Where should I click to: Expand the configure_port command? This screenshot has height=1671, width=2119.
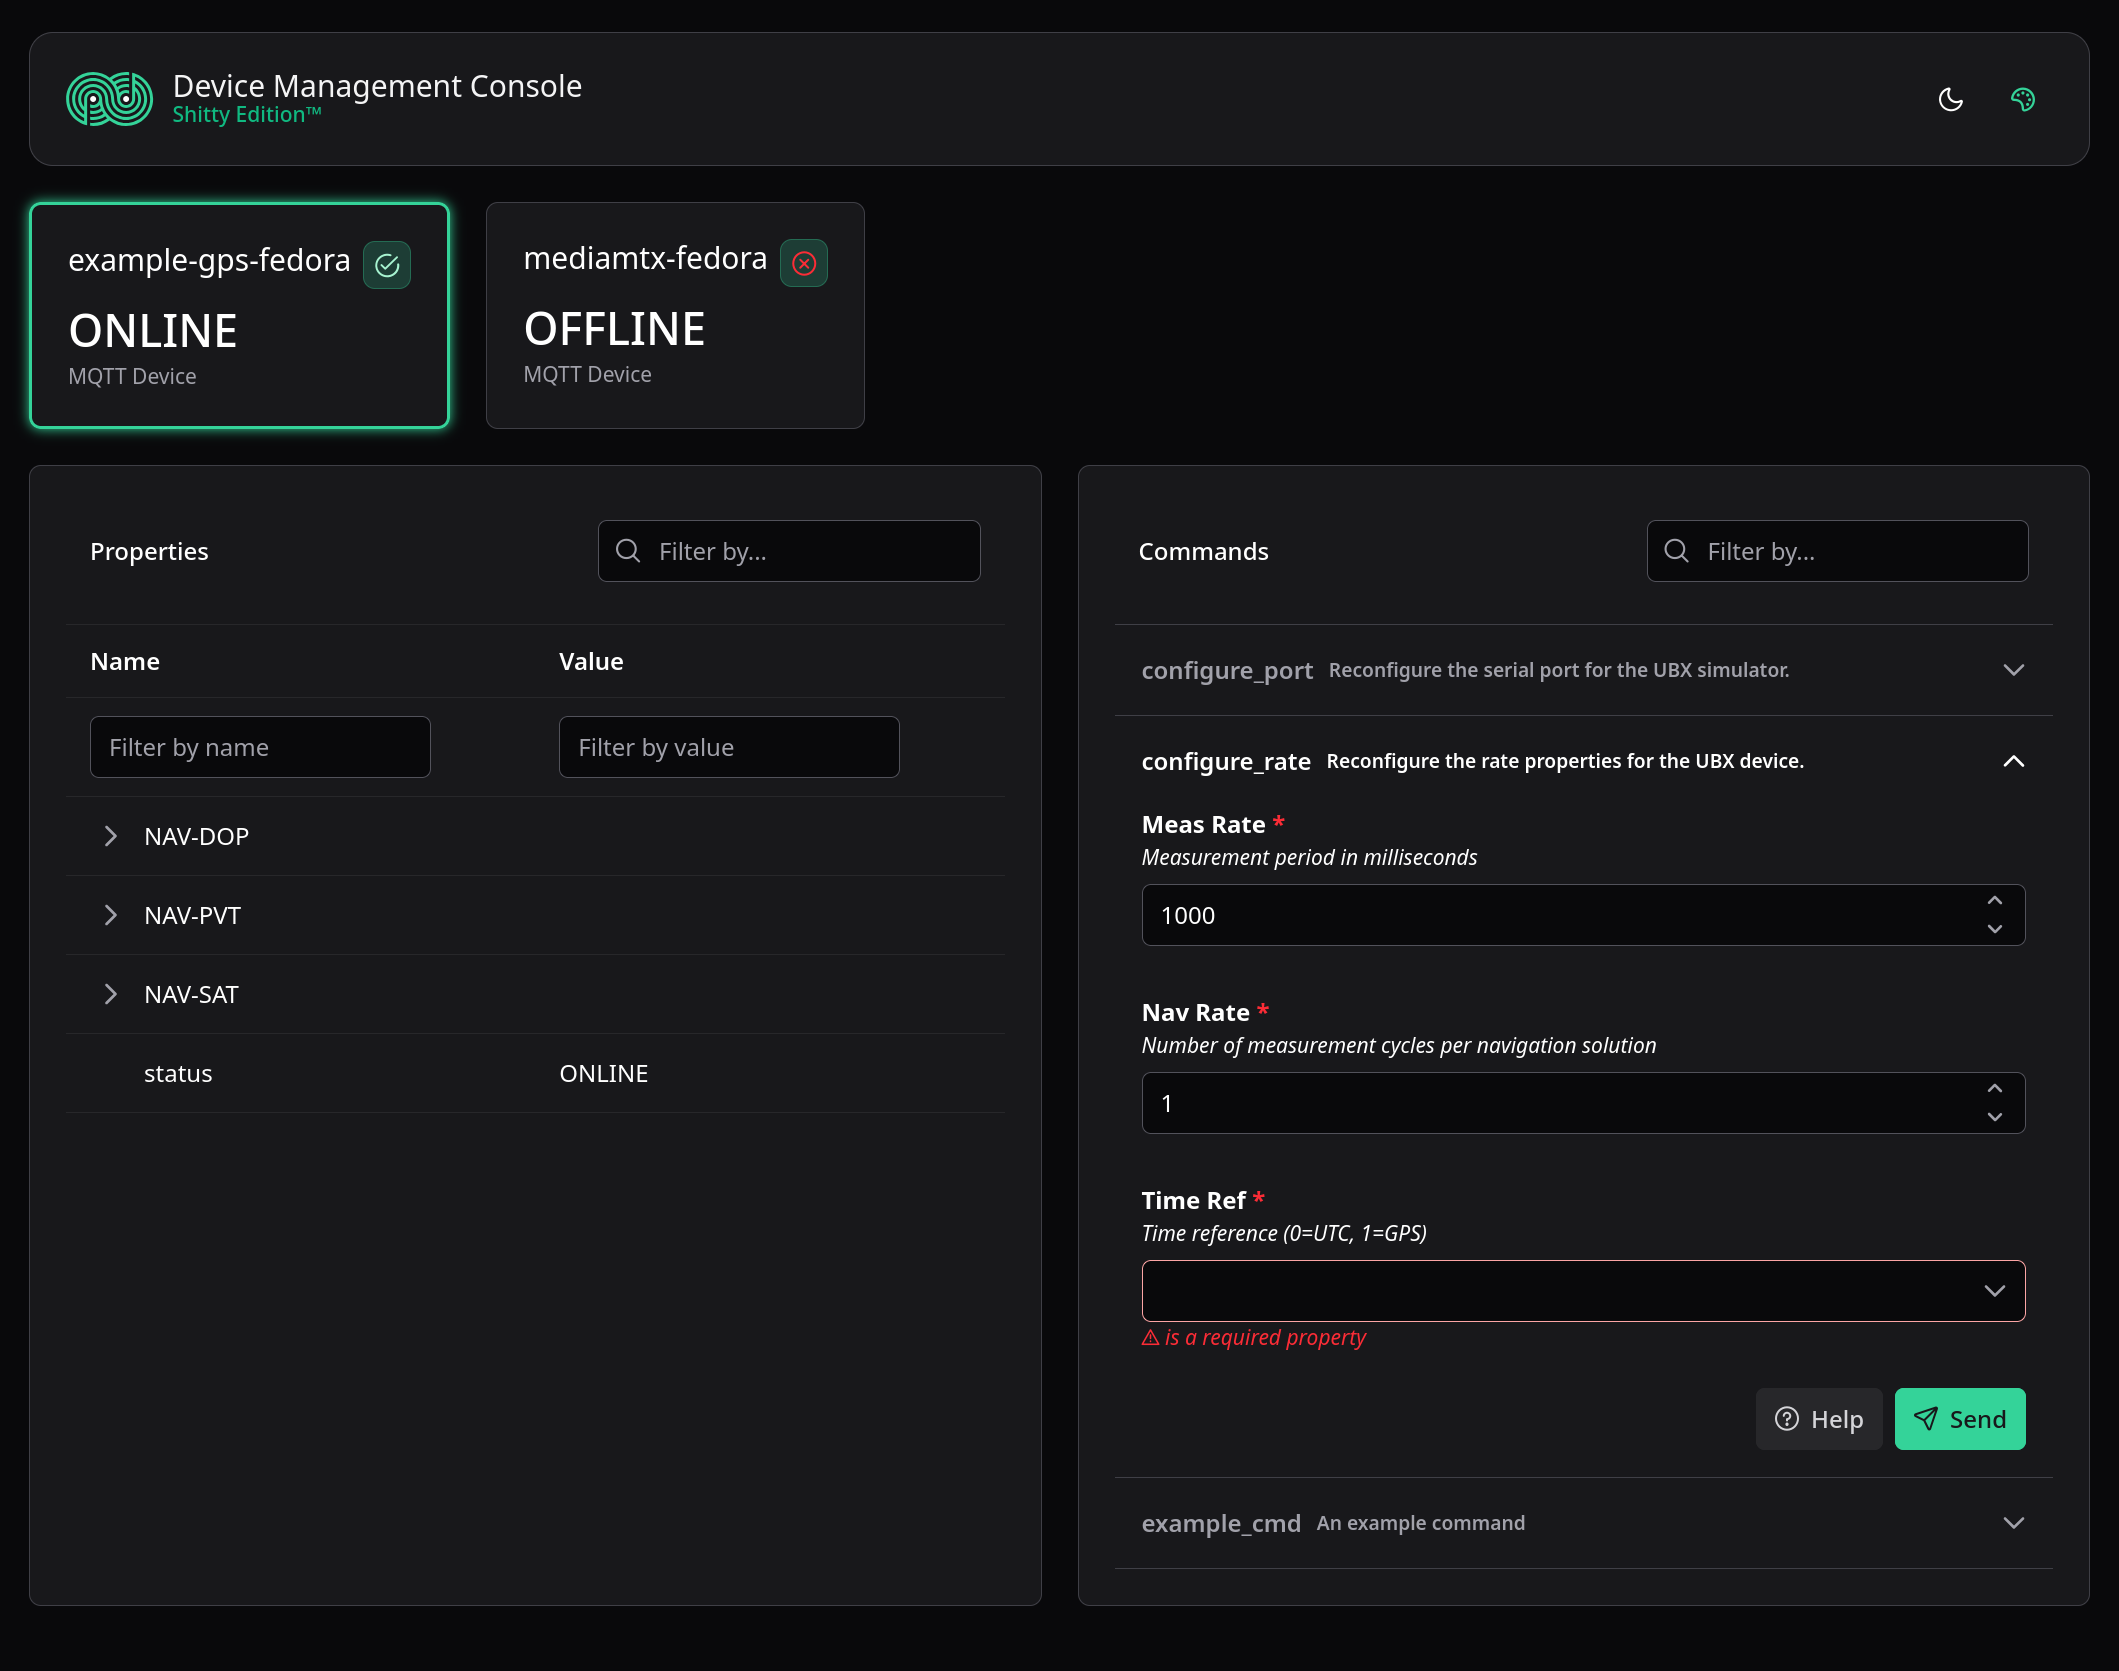(2013, 670)
